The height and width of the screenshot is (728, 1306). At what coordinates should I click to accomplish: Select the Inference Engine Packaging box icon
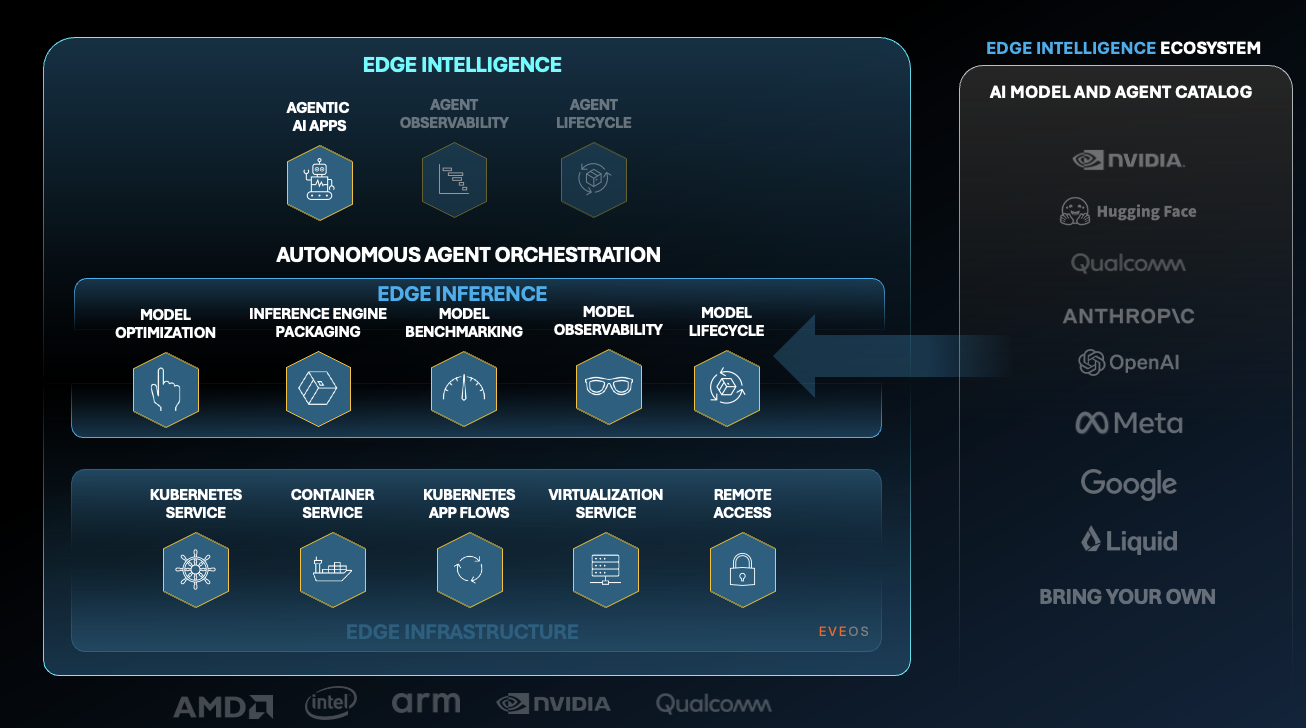[318, 389]
